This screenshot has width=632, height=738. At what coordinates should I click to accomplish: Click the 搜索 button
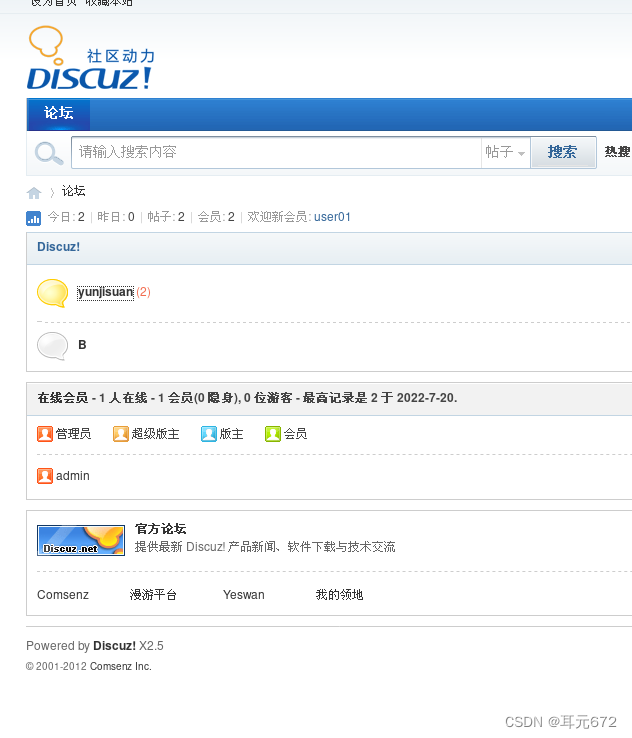pos(563,152)
